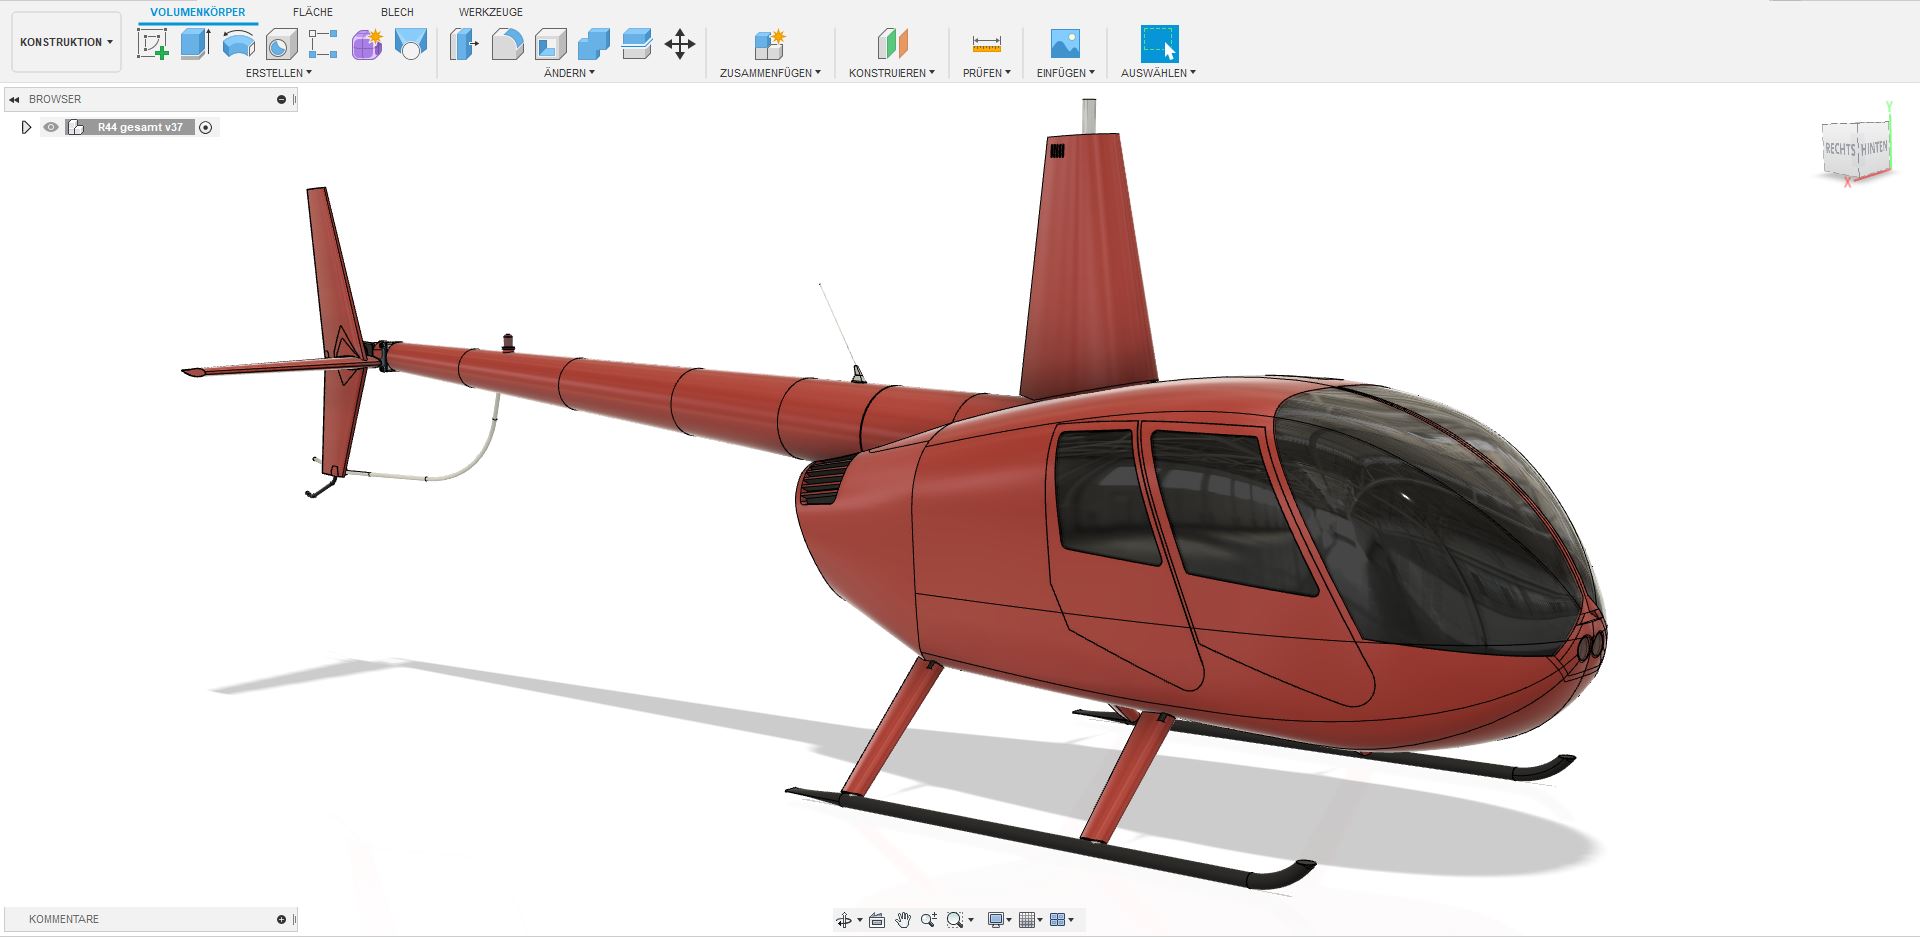Viewport: 1920px width, 937px height.
Task: Select the Shell tool icon
Action: tap(550, 44)
